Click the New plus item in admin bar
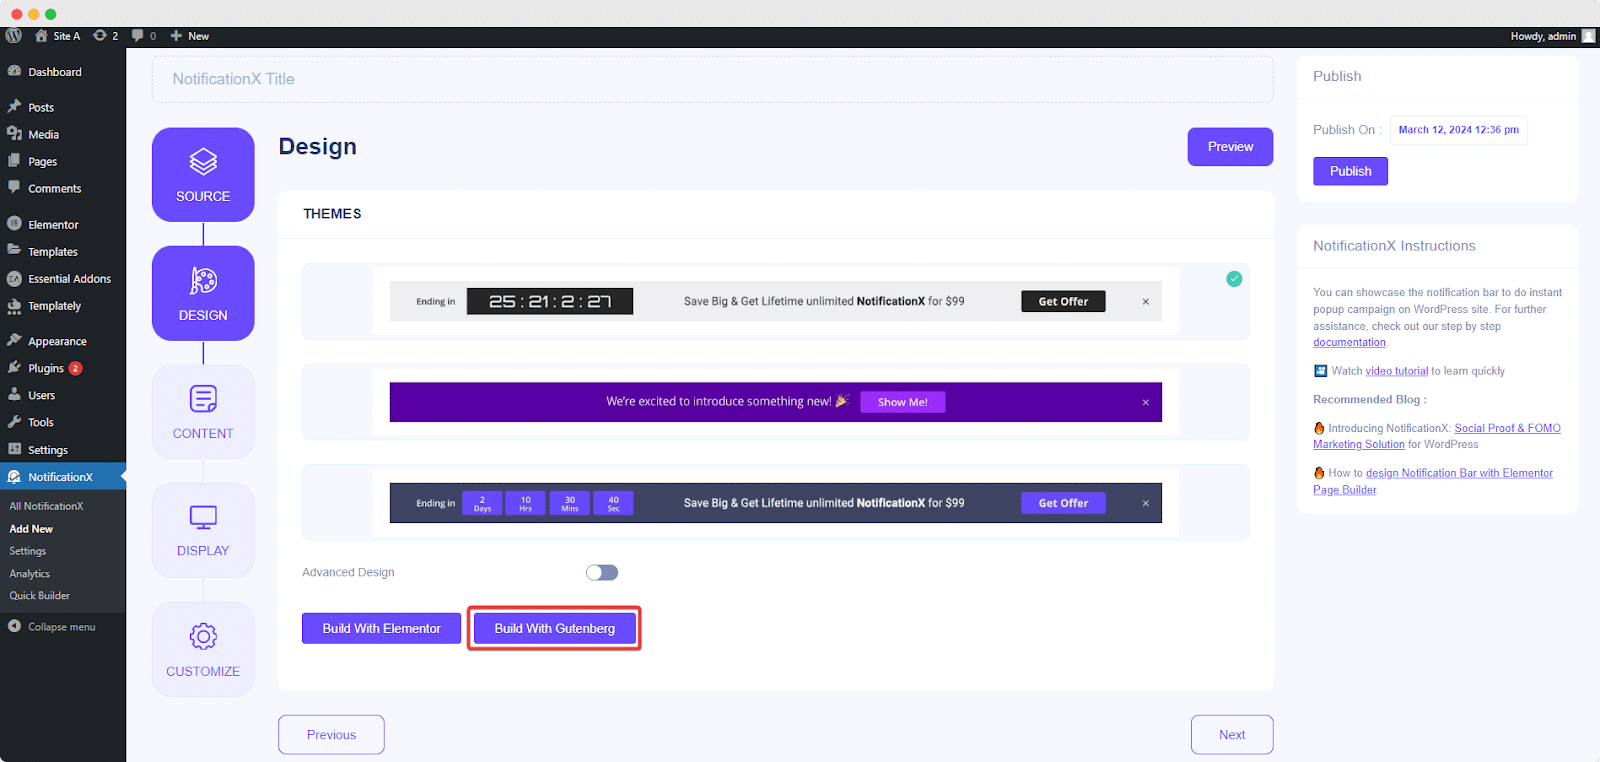This screenshot has height=762, width=1600. point(189,35)
